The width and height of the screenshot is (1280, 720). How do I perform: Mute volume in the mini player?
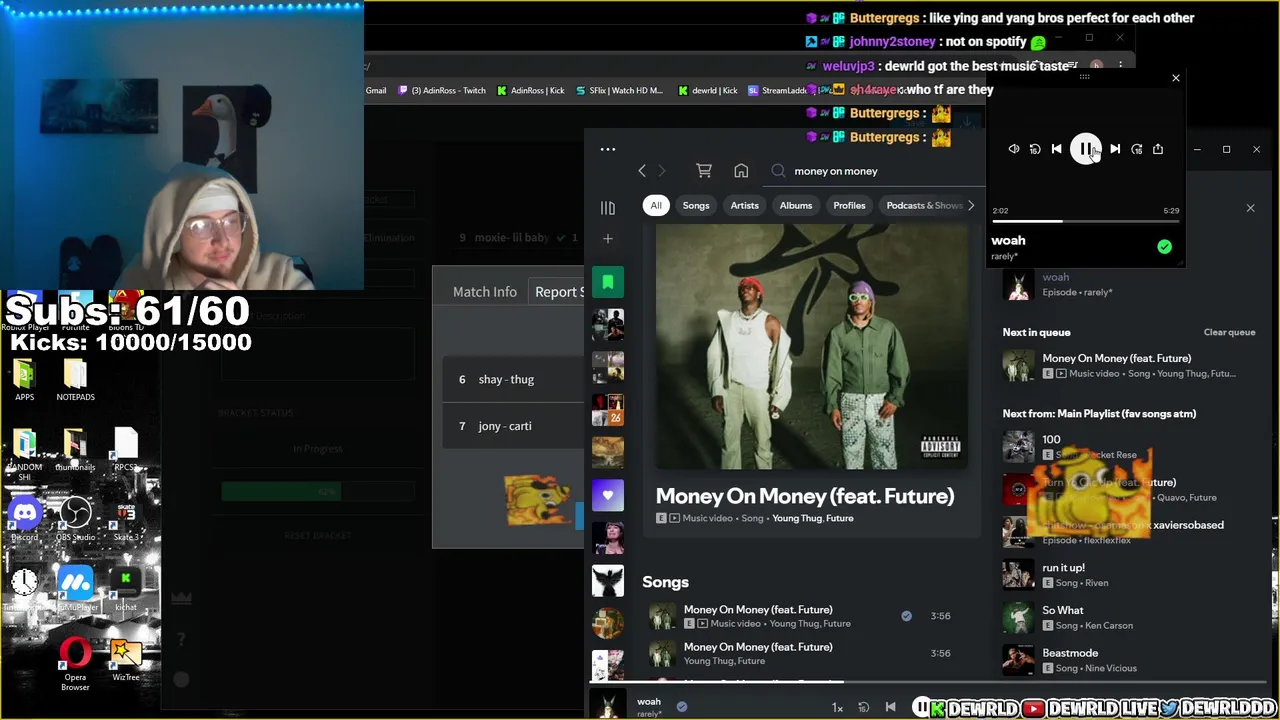click(x=1014, y=149)
